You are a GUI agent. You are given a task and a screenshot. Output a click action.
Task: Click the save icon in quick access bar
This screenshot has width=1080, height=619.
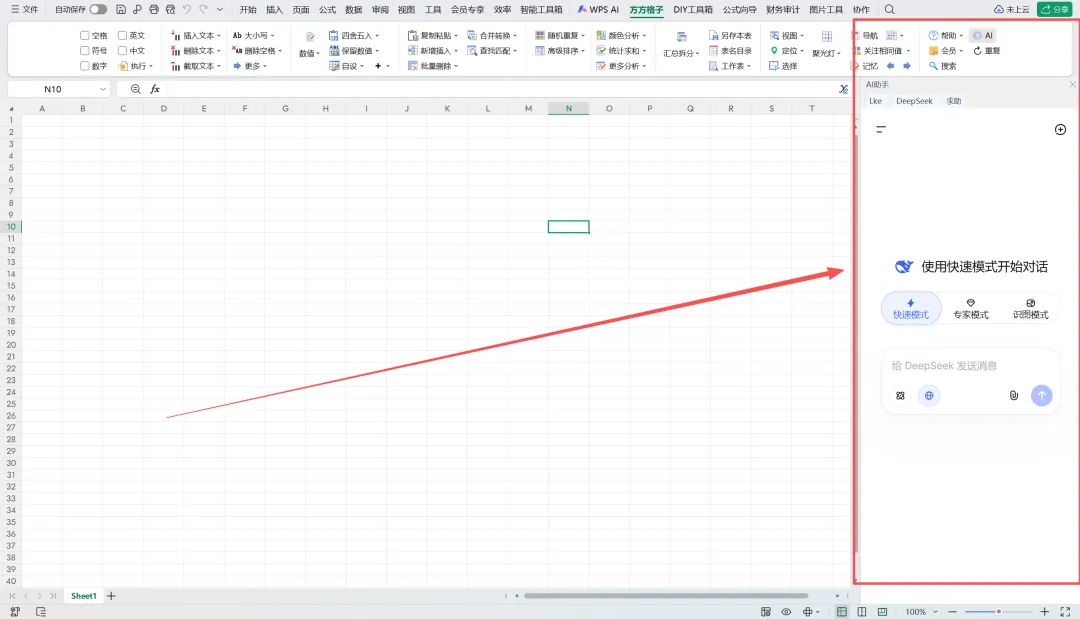121,10
